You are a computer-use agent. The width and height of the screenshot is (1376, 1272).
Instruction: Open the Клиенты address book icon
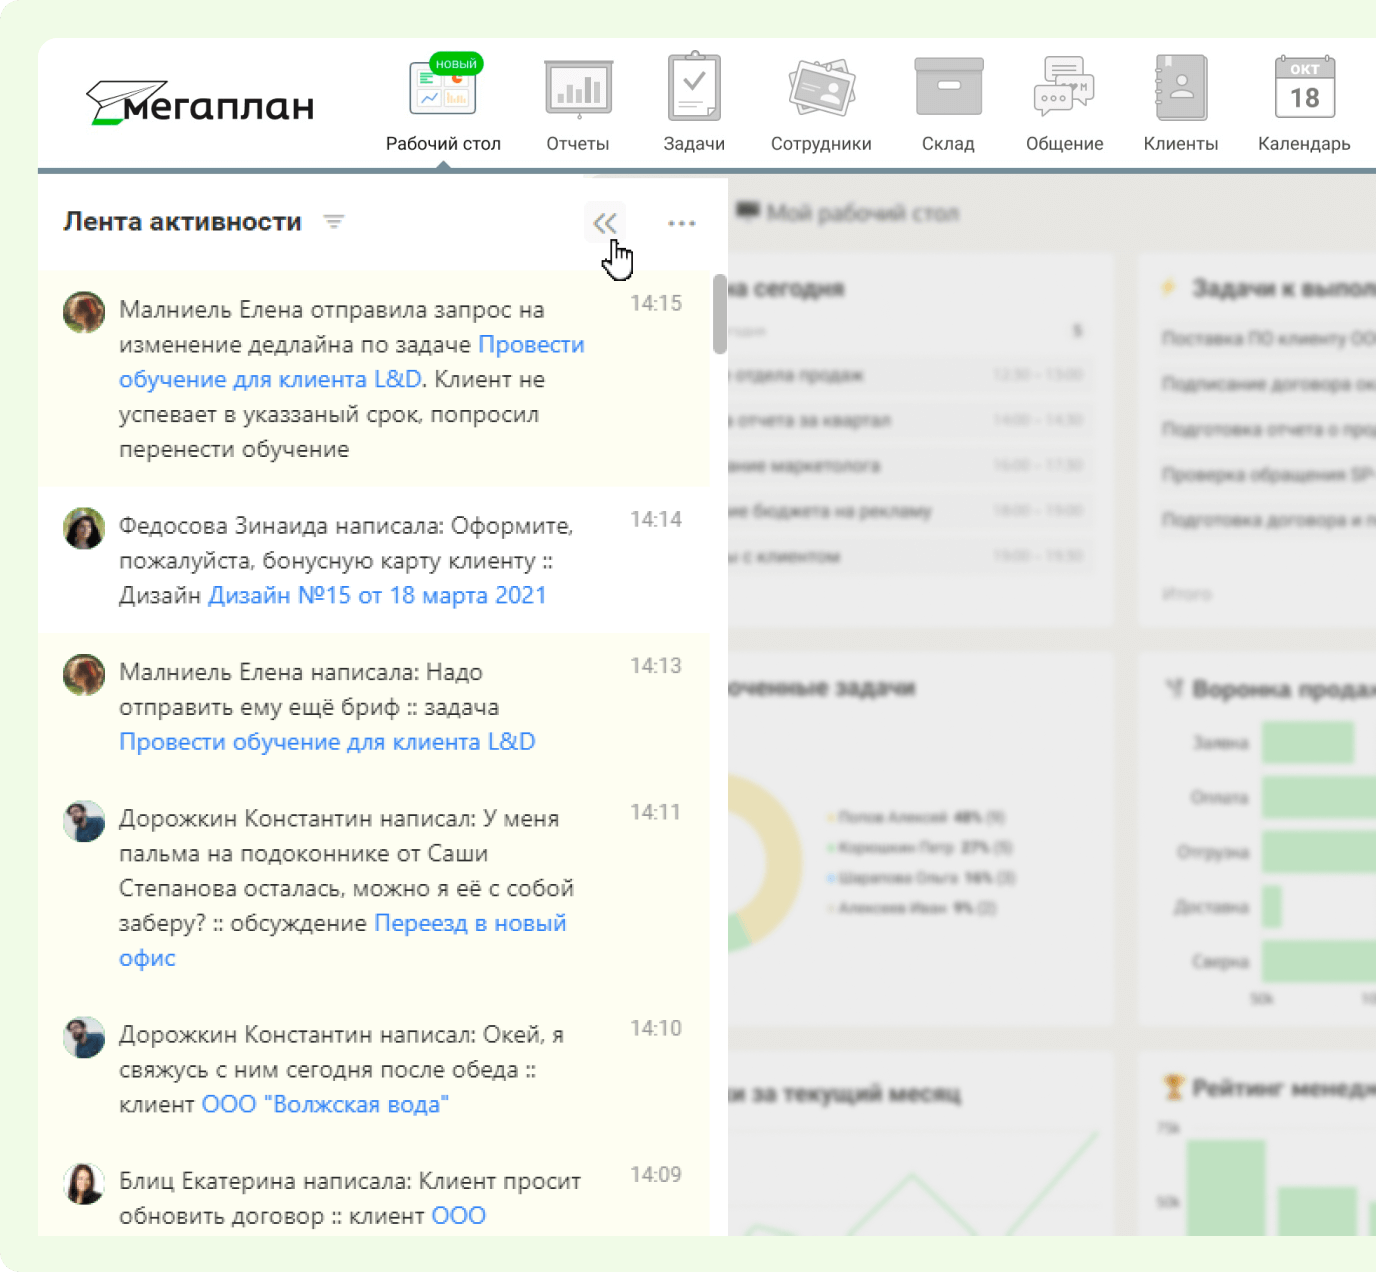[x=1181, y=87]
